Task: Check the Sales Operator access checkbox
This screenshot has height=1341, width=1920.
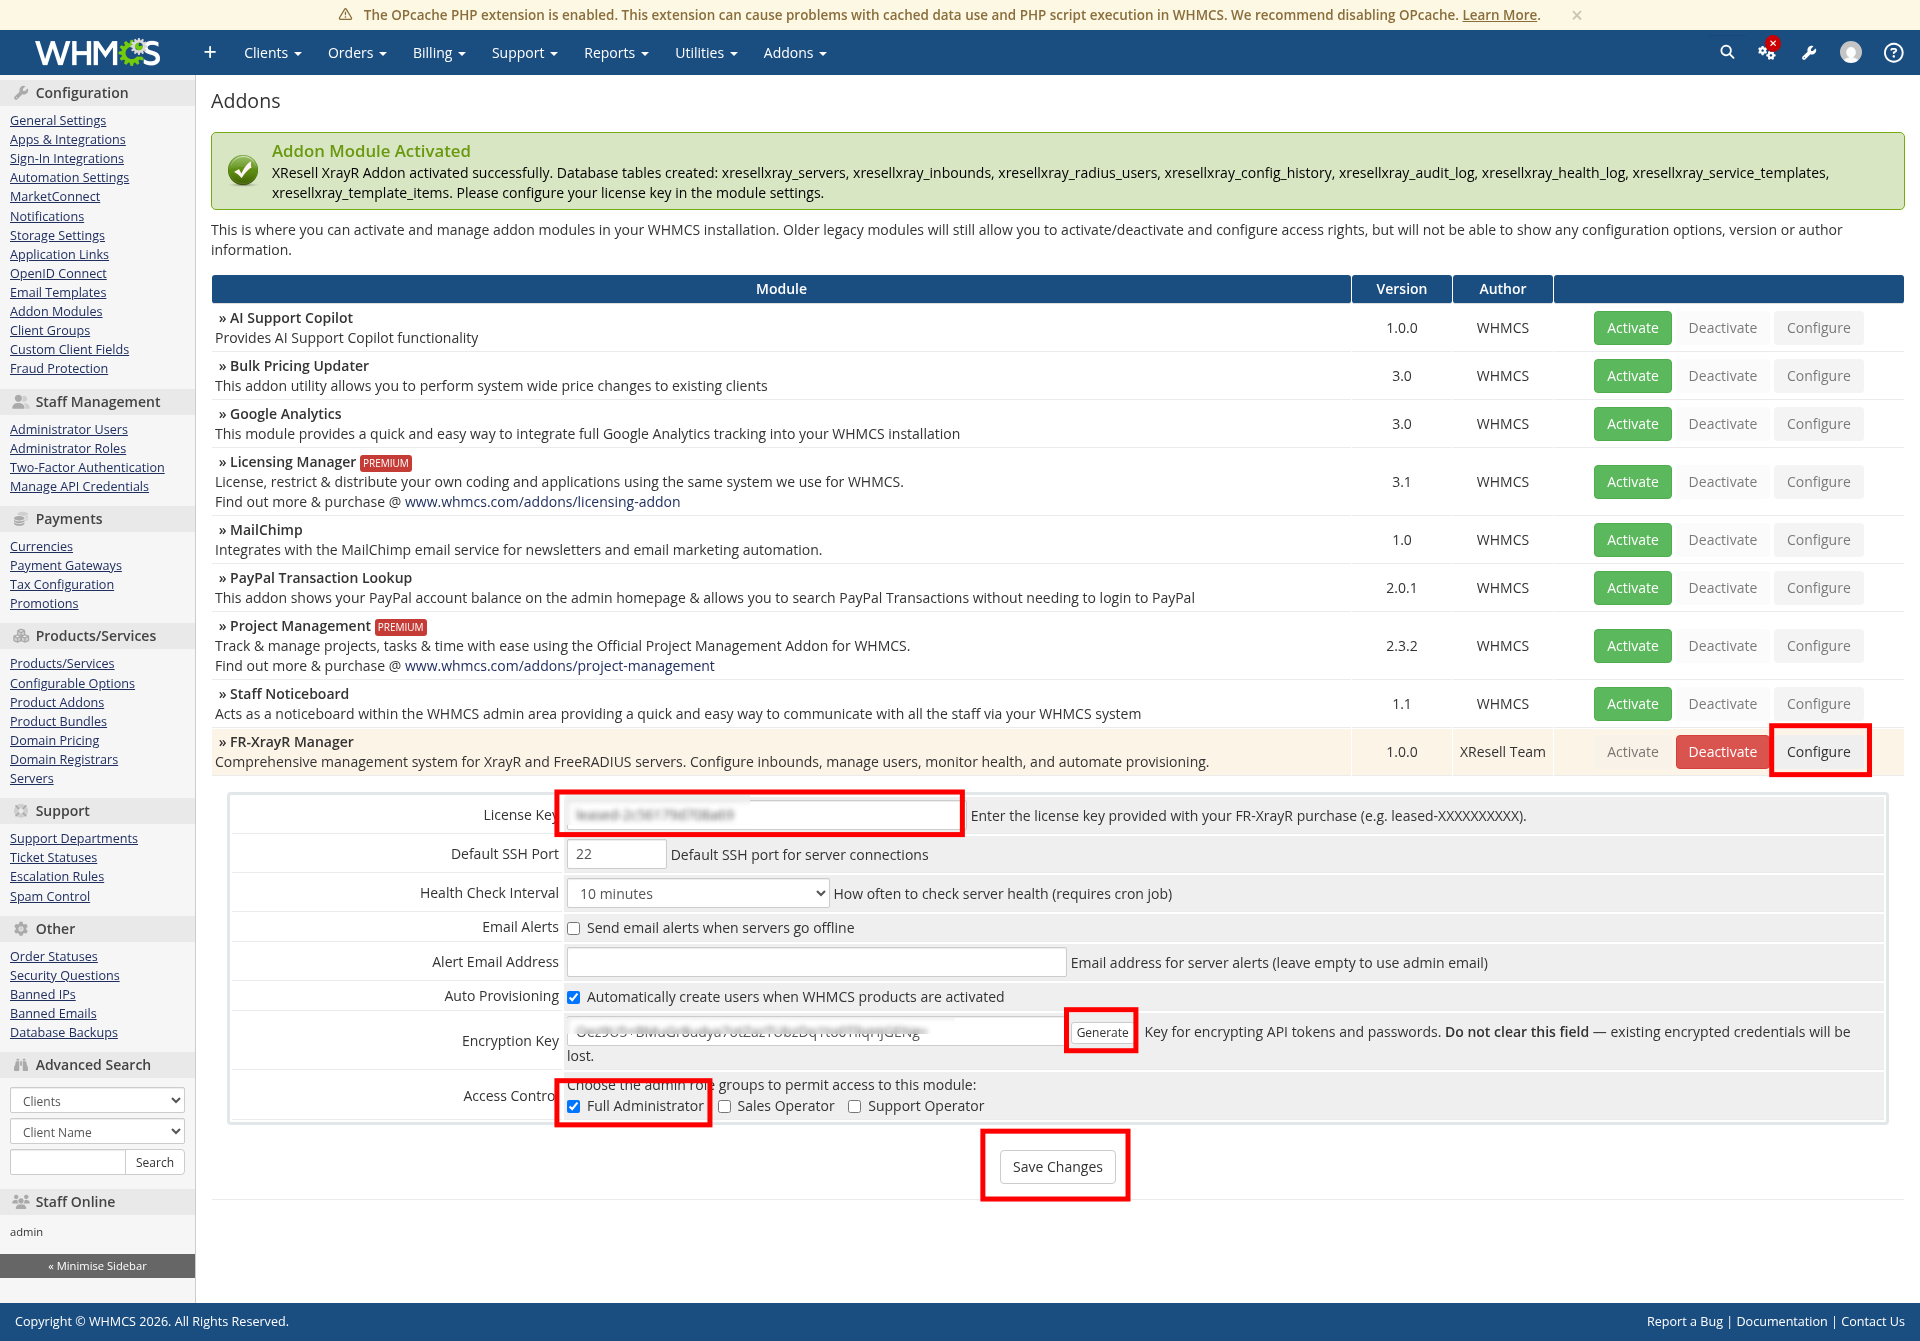Action: 725,1106
